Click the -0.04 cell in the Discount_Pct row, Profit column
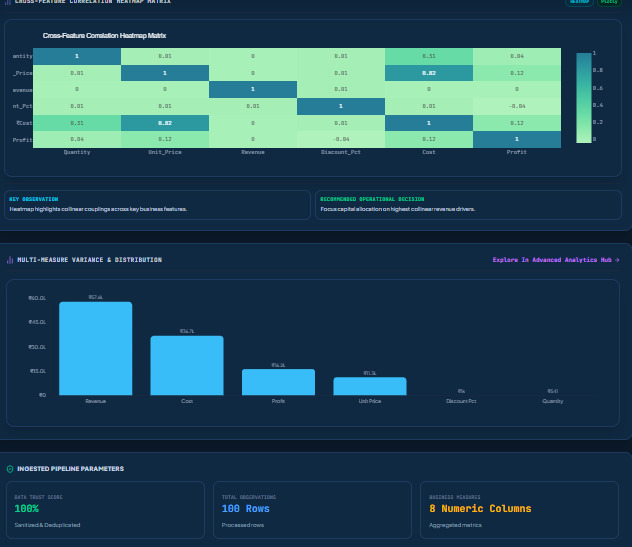 tap(517, 106)
